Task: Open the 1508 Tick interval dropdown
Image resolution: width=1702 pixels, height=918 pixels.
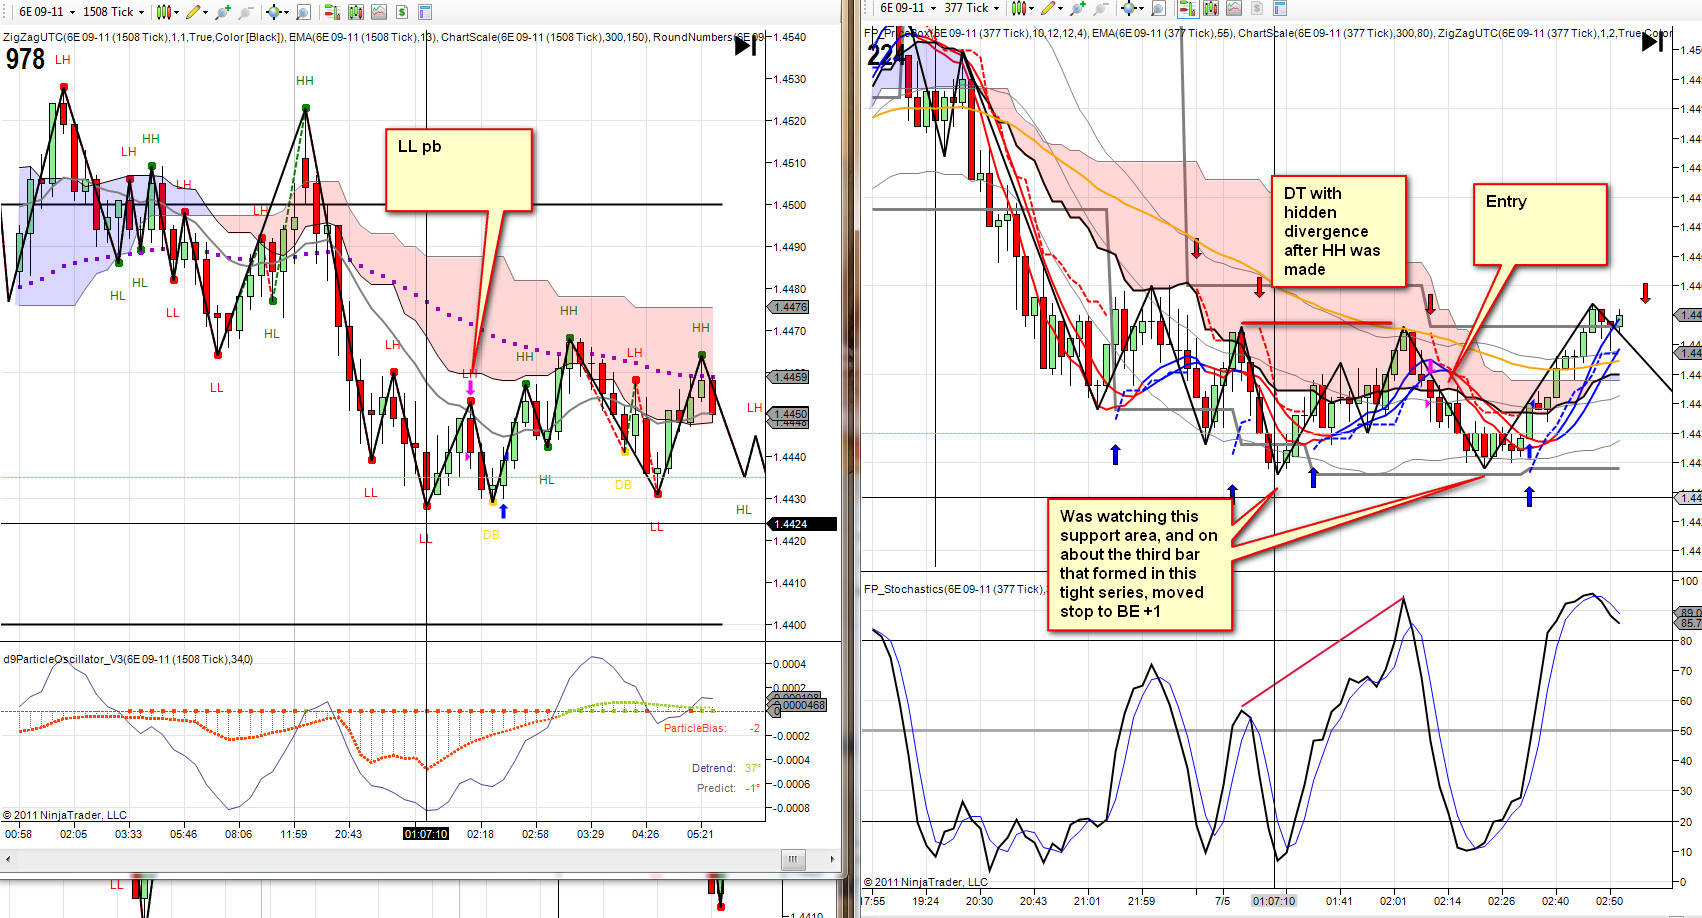Action: click(x=113, y=12)
